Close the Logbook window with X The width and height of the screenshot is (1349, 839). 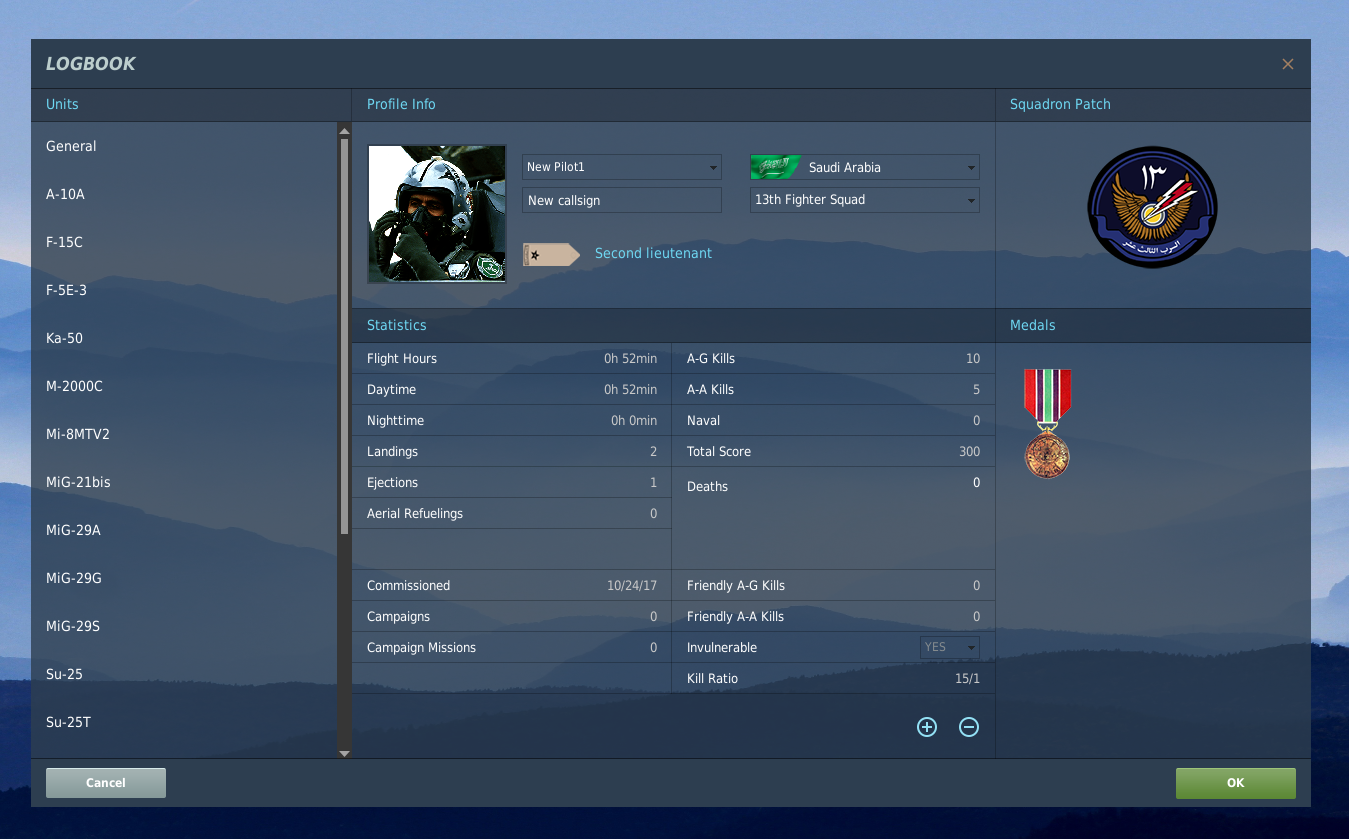click(1288, 64)
